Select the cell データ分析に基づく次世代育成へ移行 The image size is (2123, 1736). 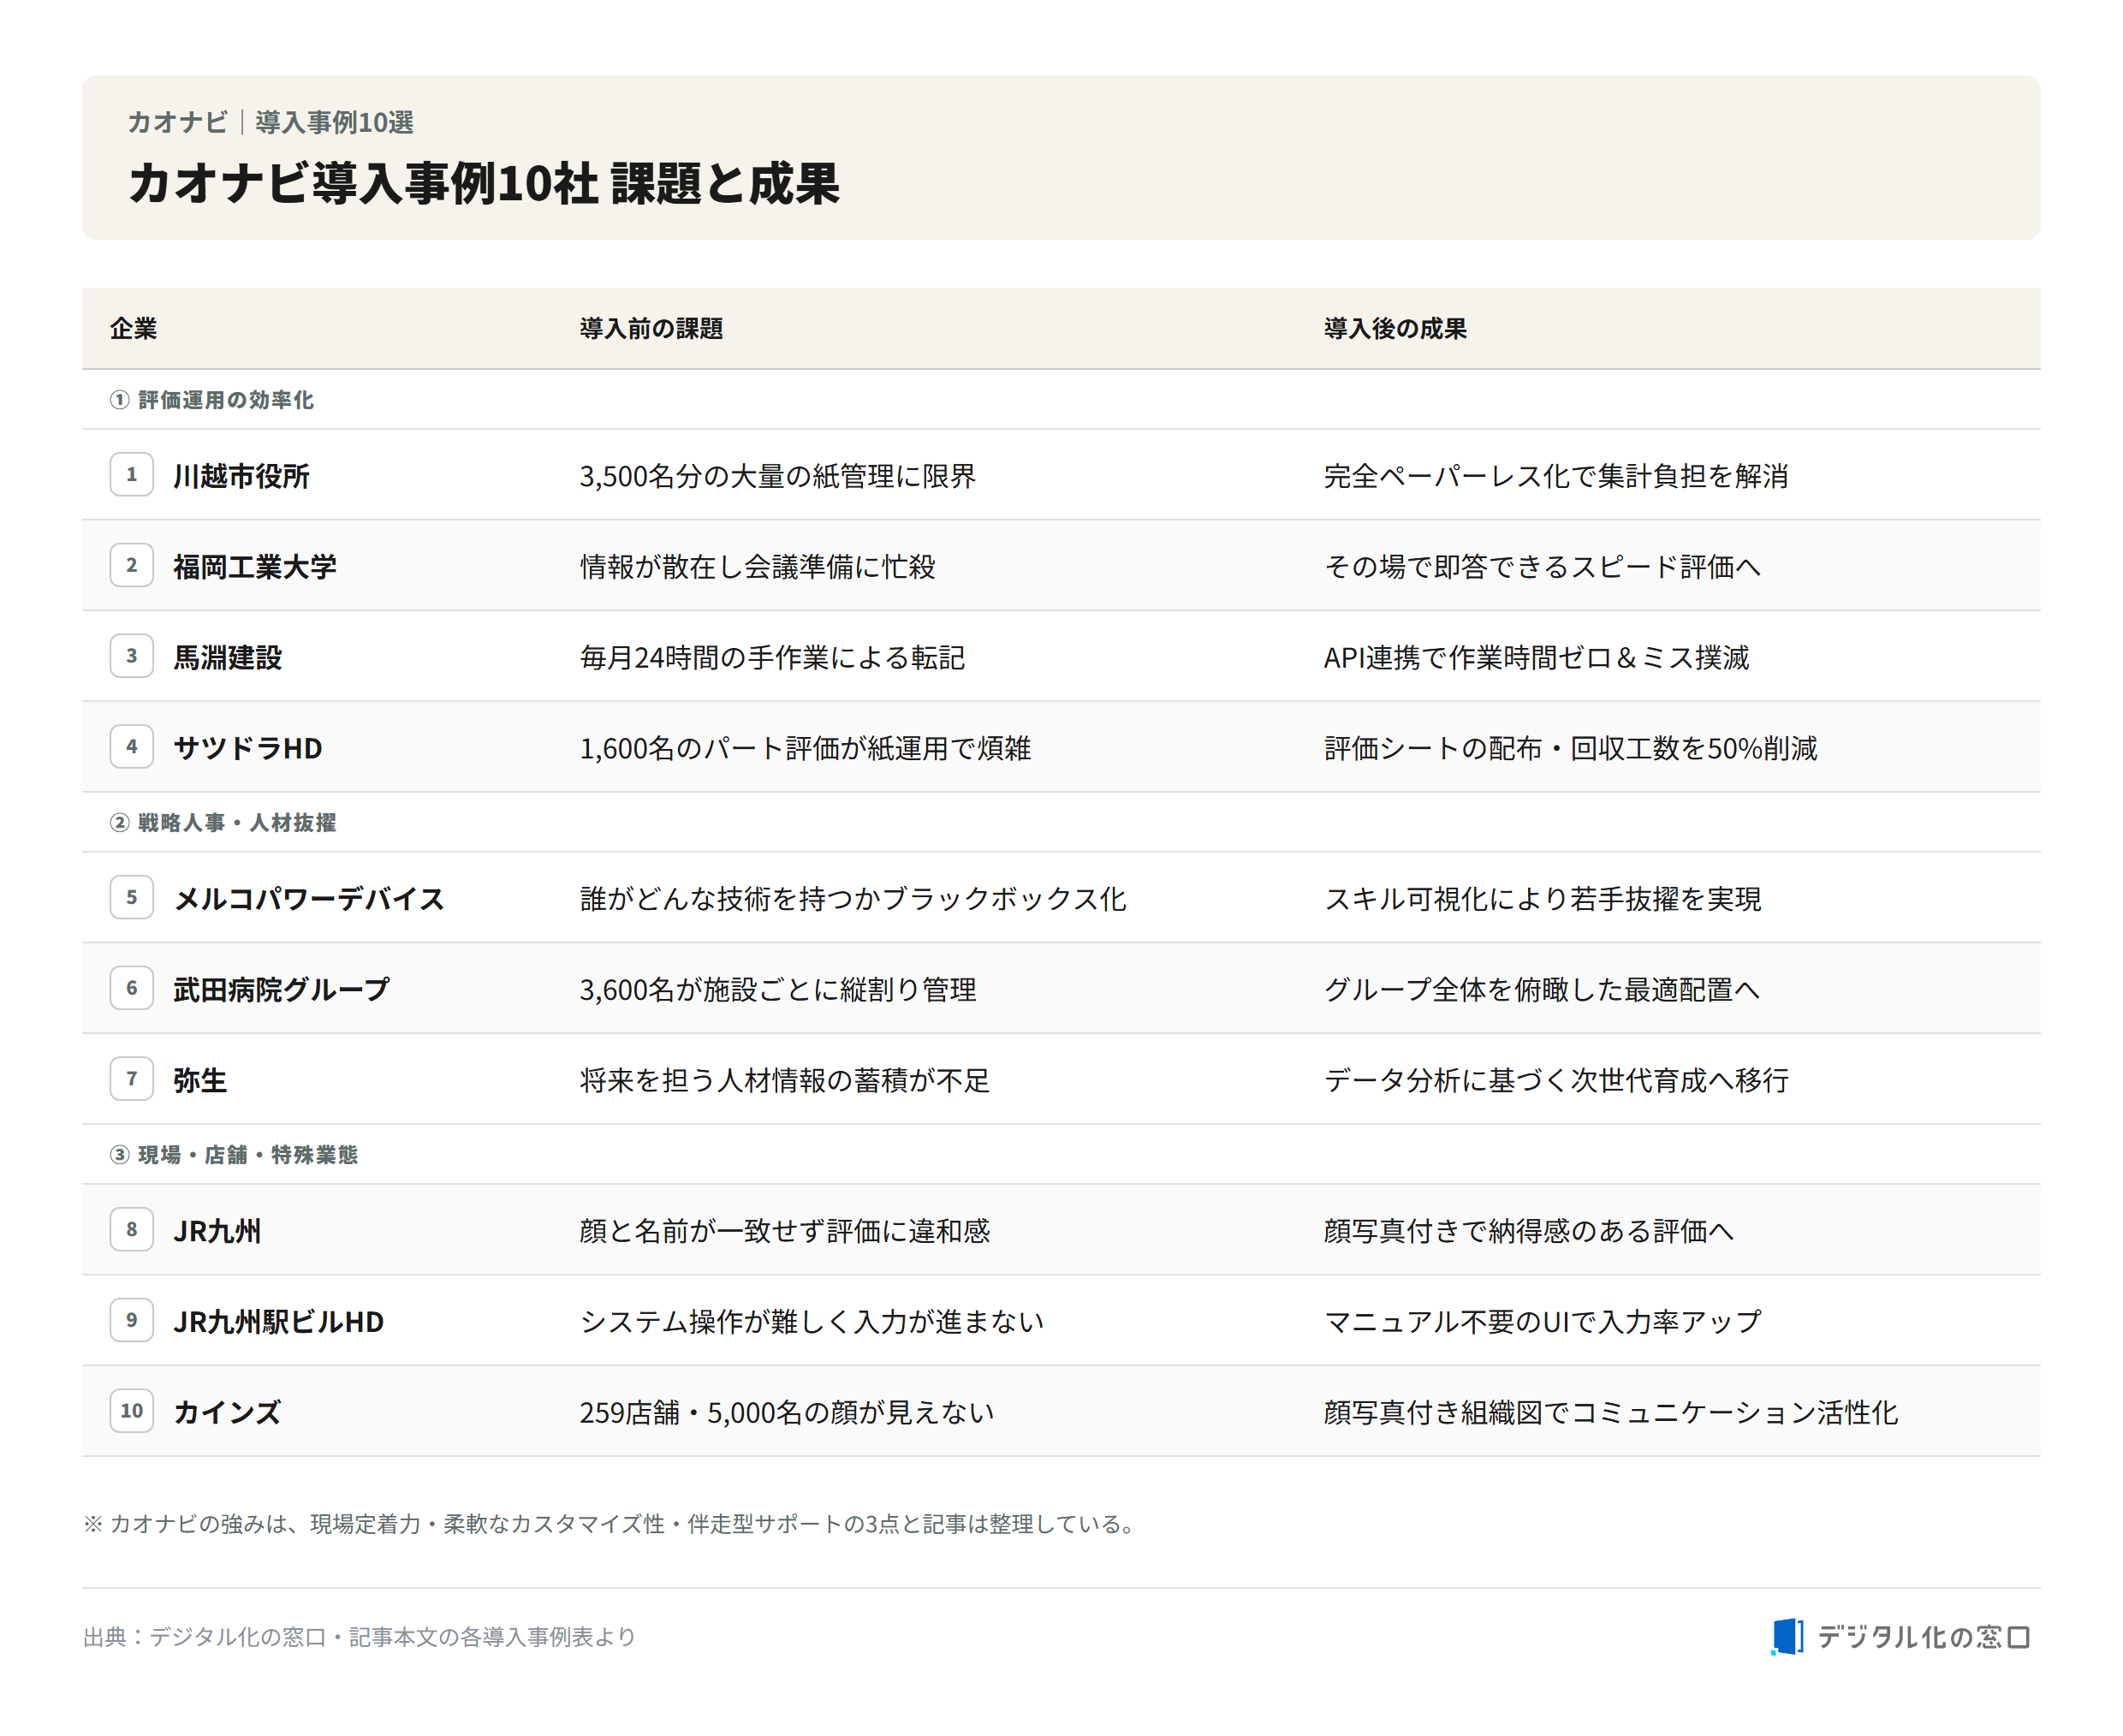coord(1556,1080)
